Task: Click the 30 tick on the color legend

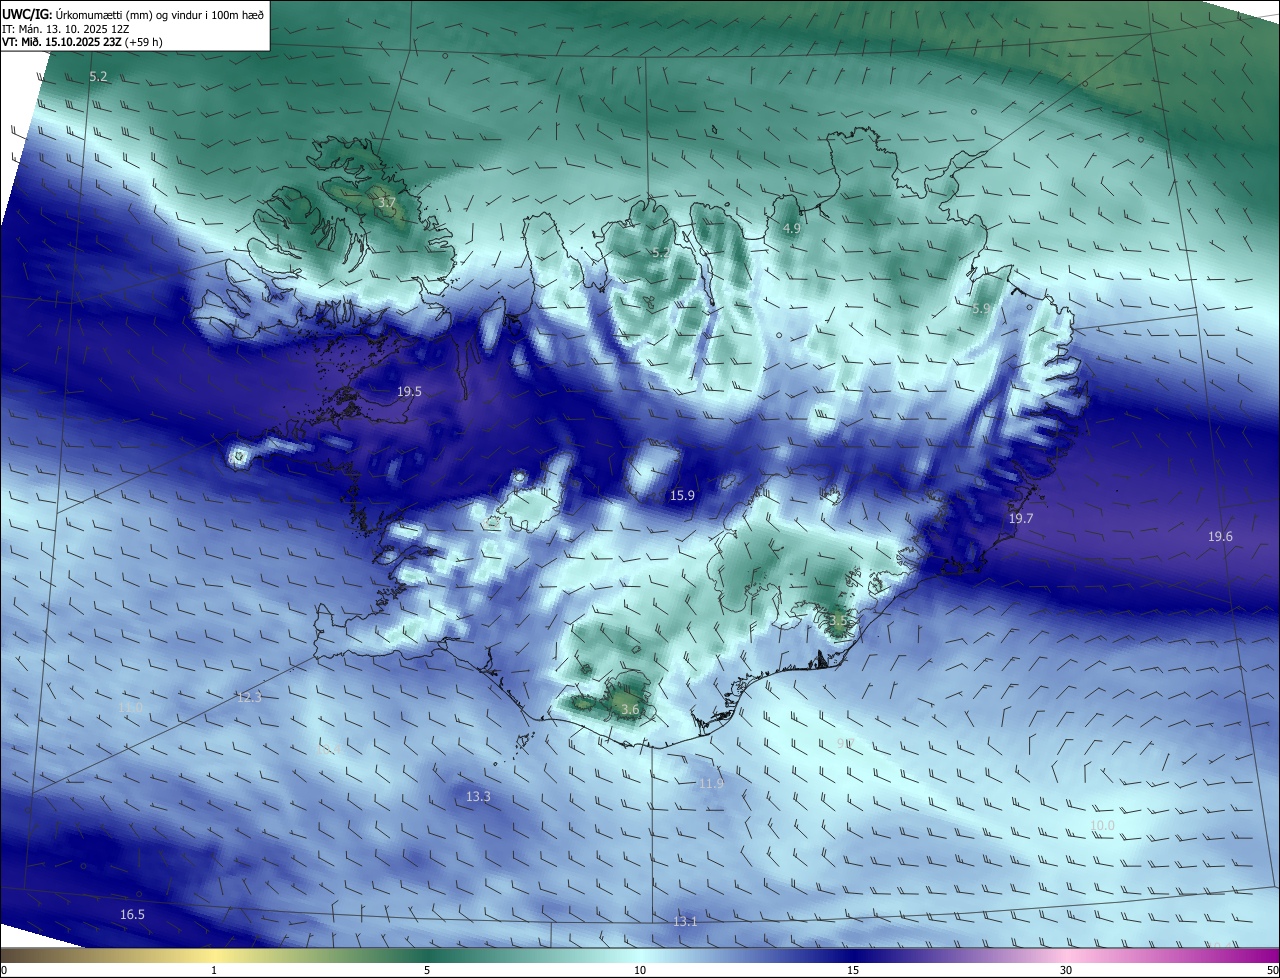Action: click(x=1066, y=970)
